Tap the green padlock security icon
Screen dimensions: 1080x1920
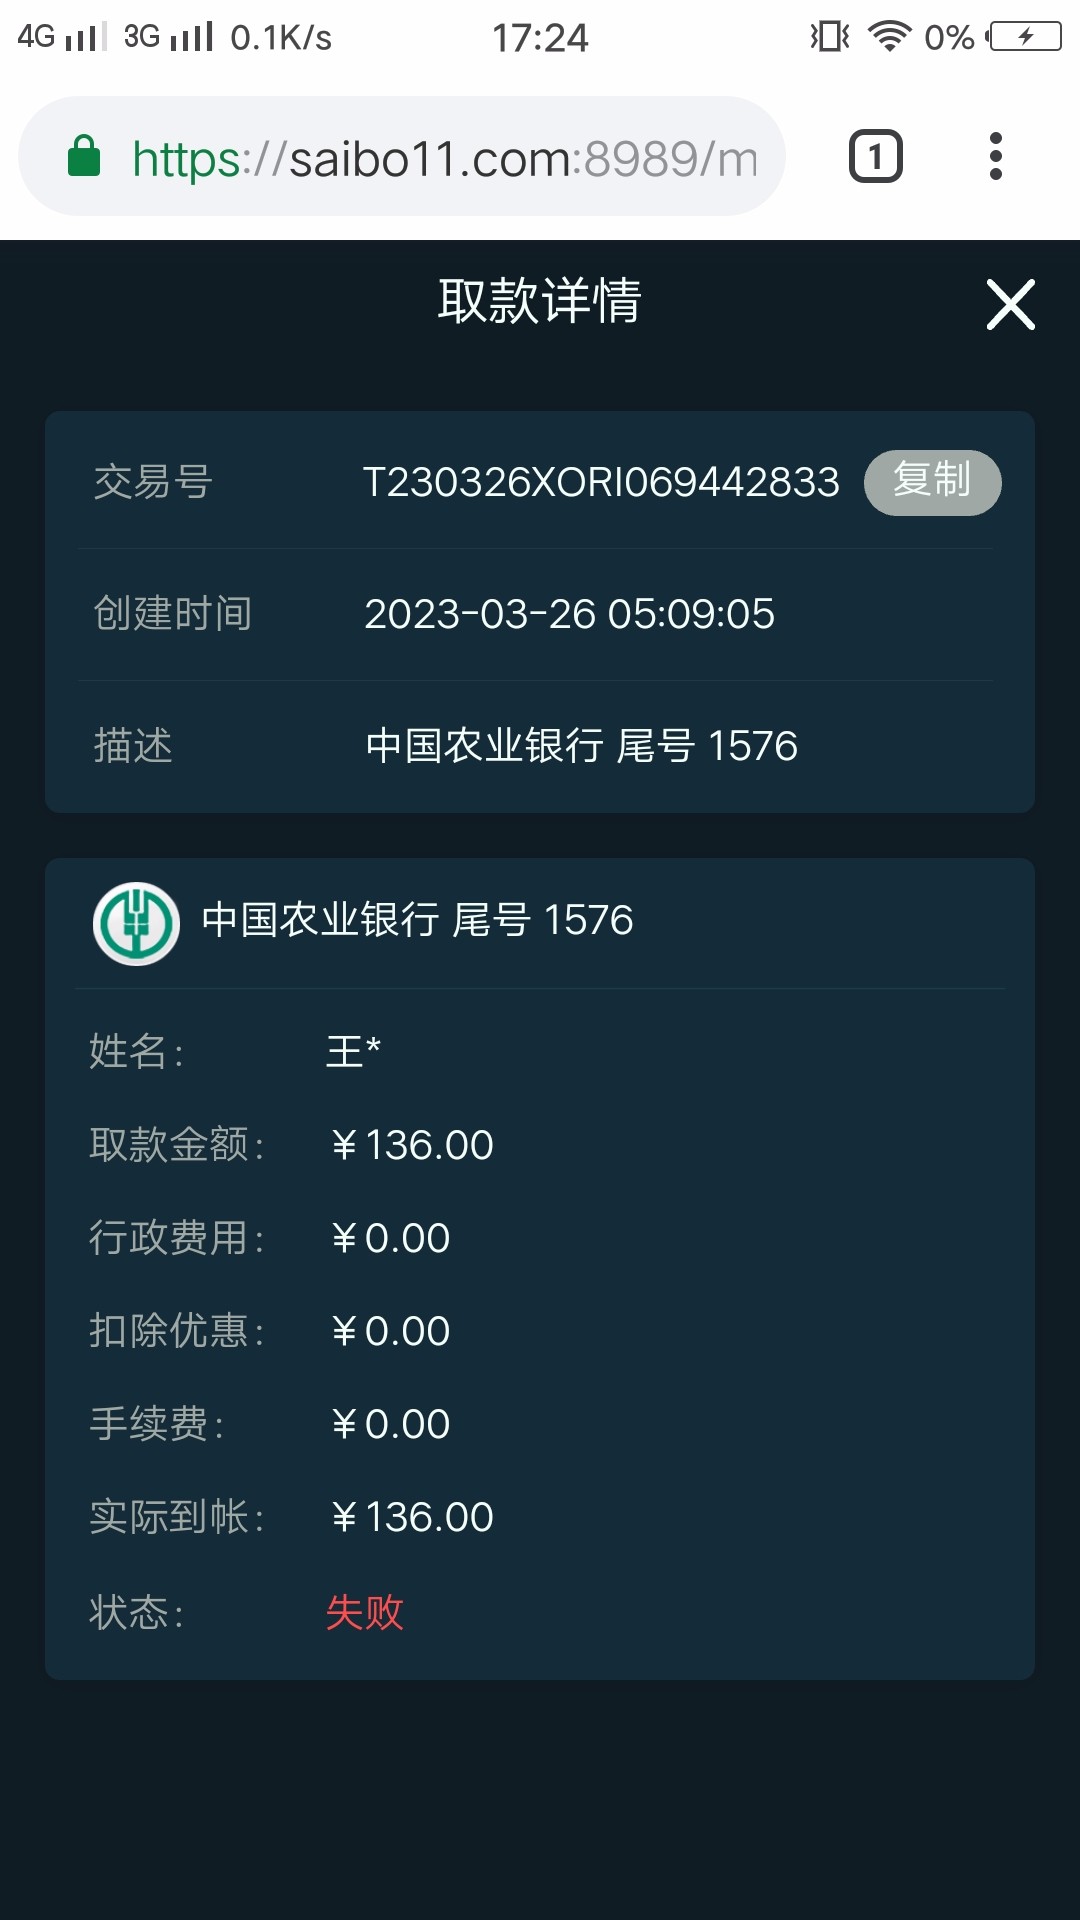tap(84, 157)
